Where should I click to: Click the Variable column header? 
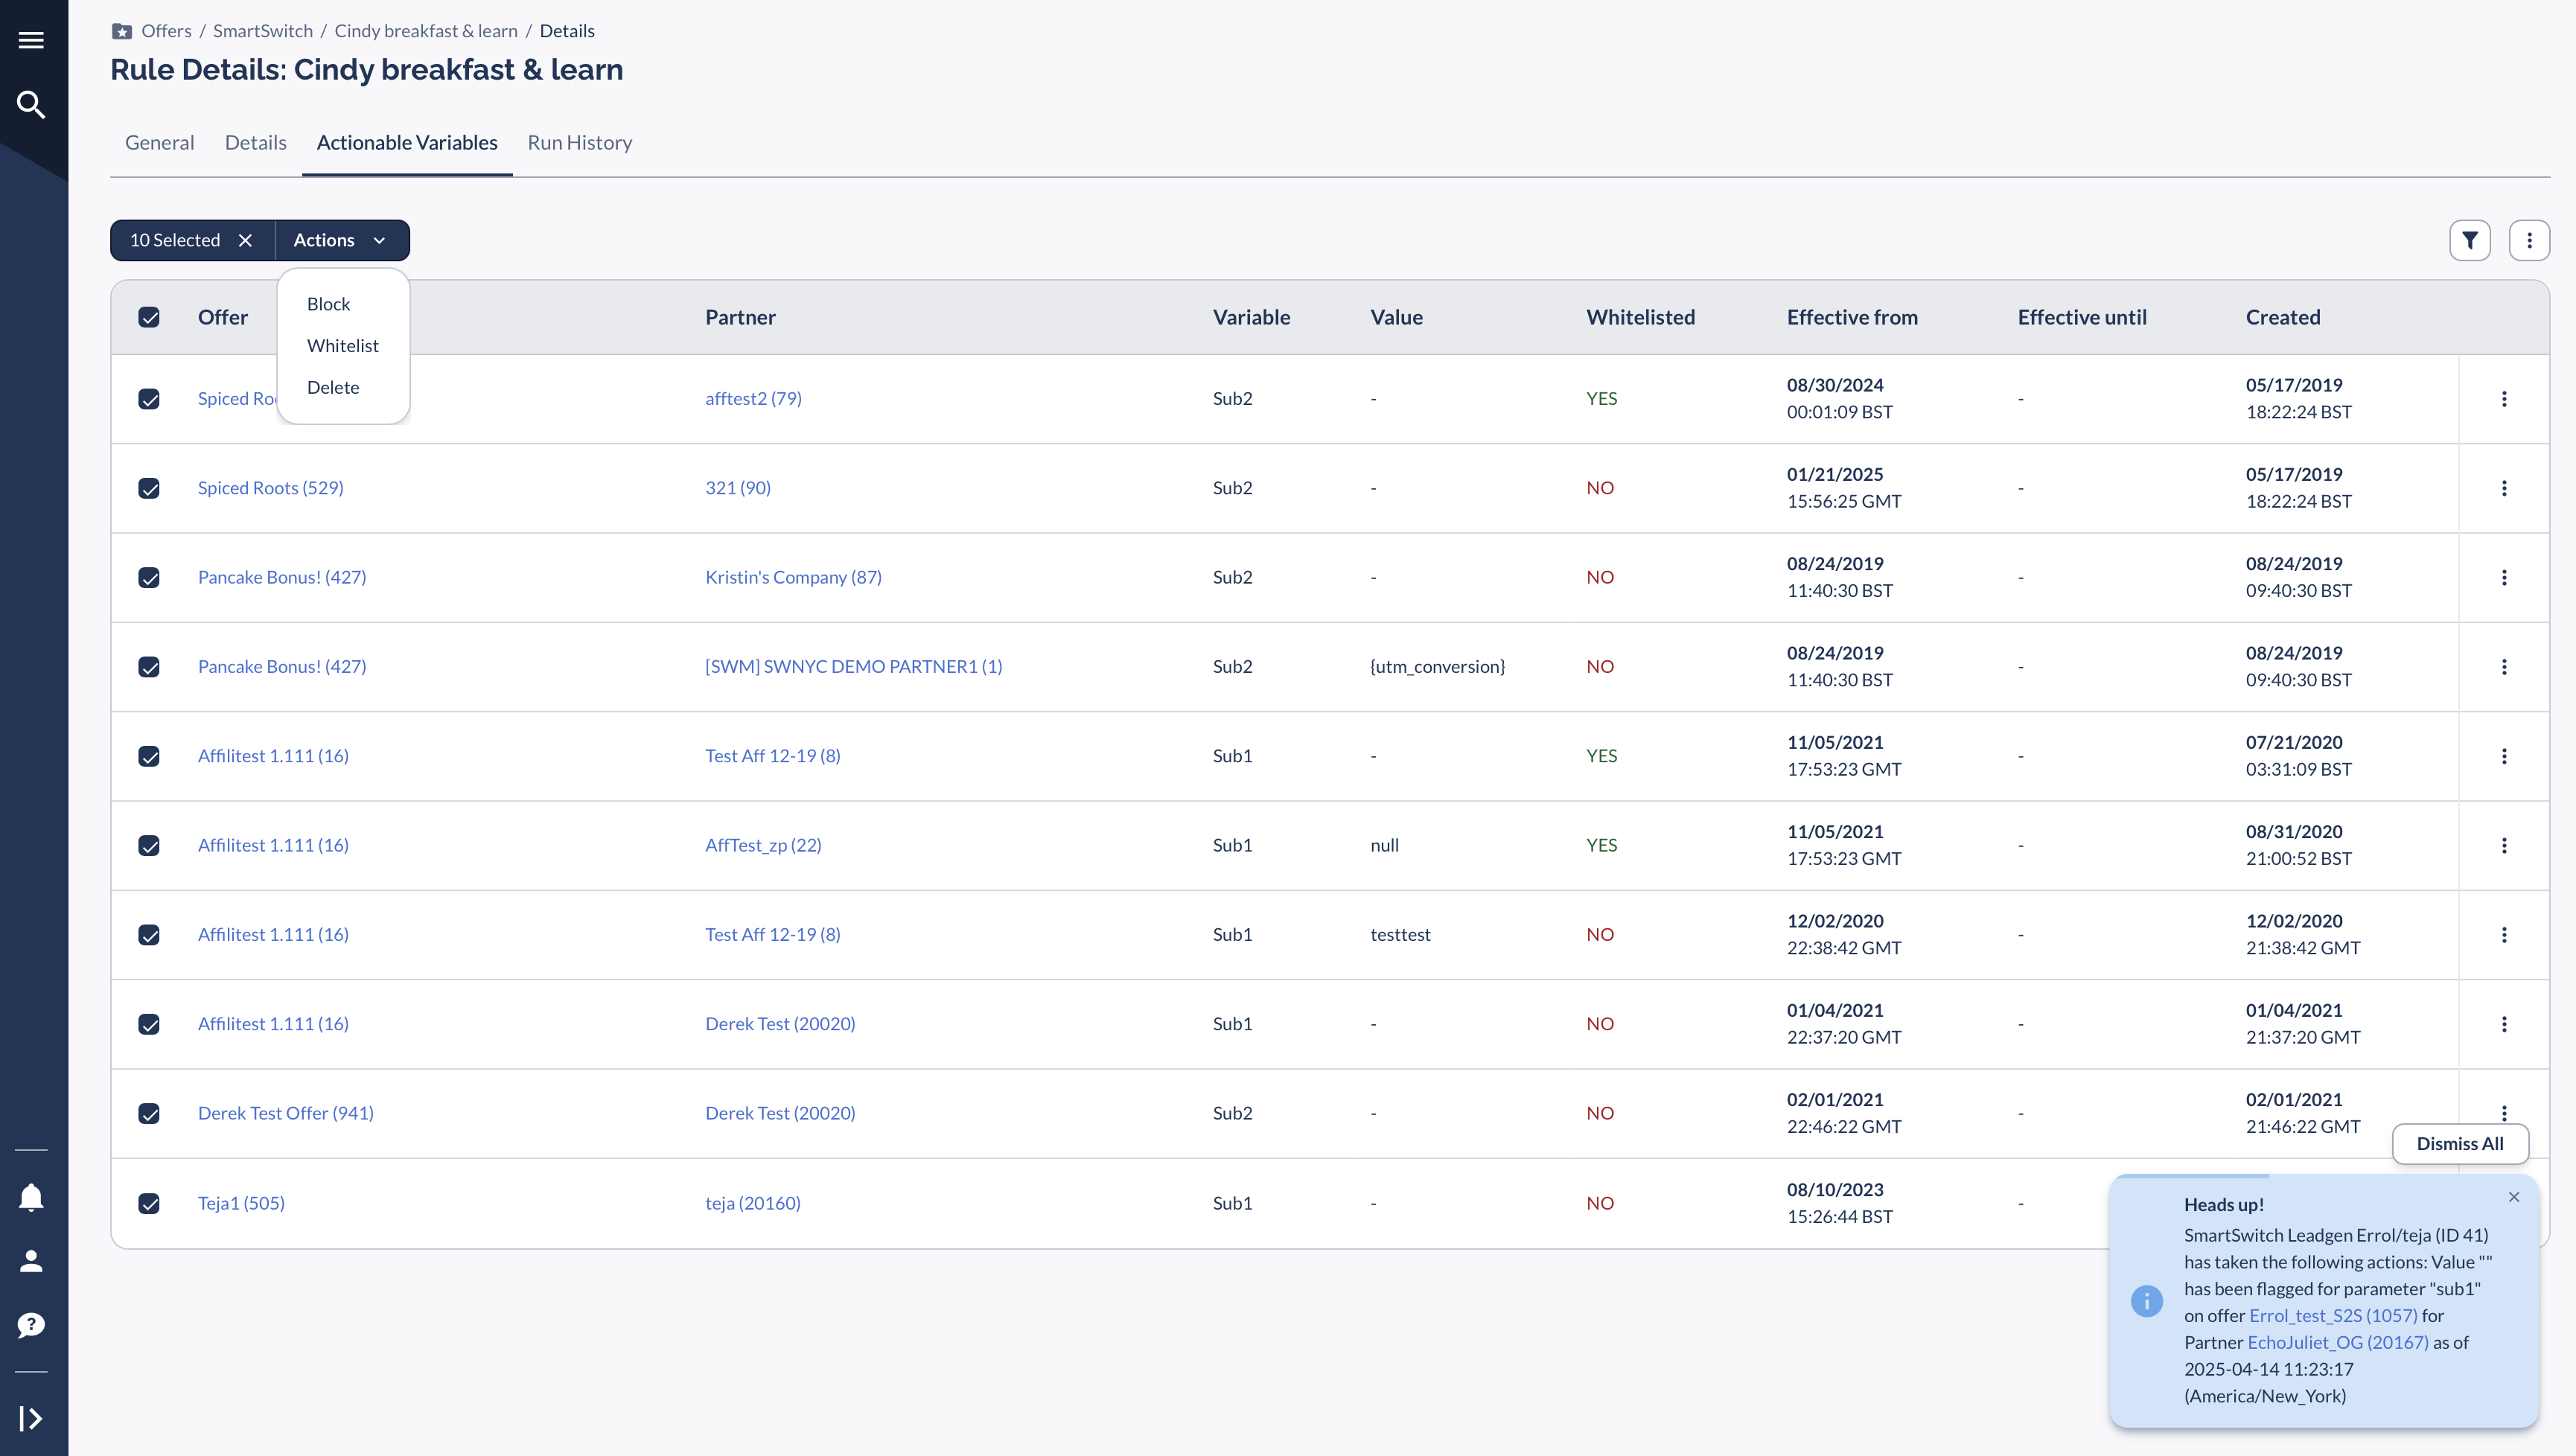[1251, 317]
